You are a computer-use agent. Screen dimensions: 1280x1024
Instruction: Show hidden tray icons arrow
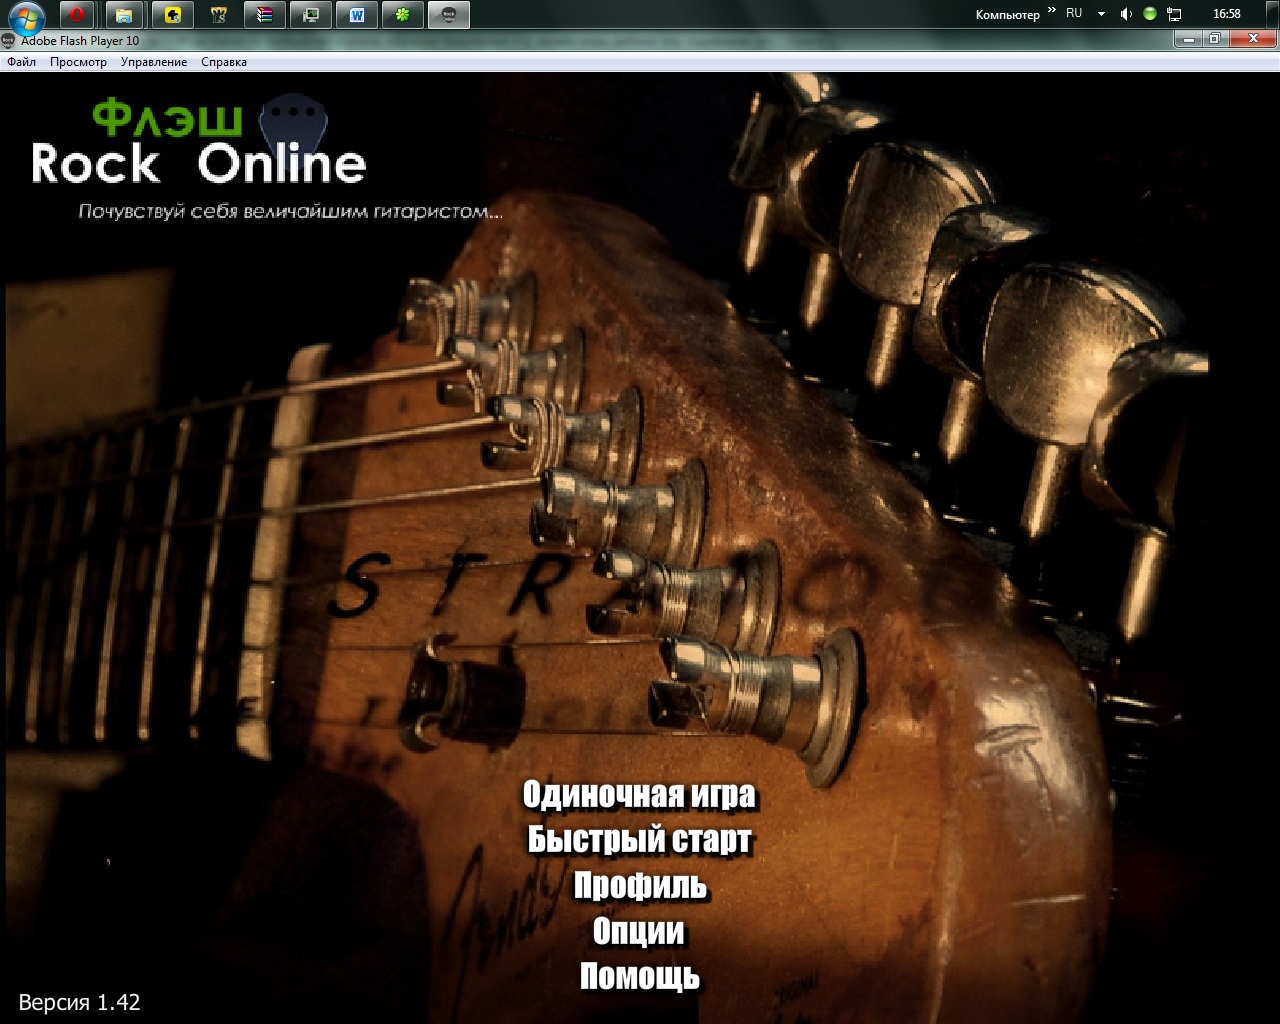click(1101, 14)
